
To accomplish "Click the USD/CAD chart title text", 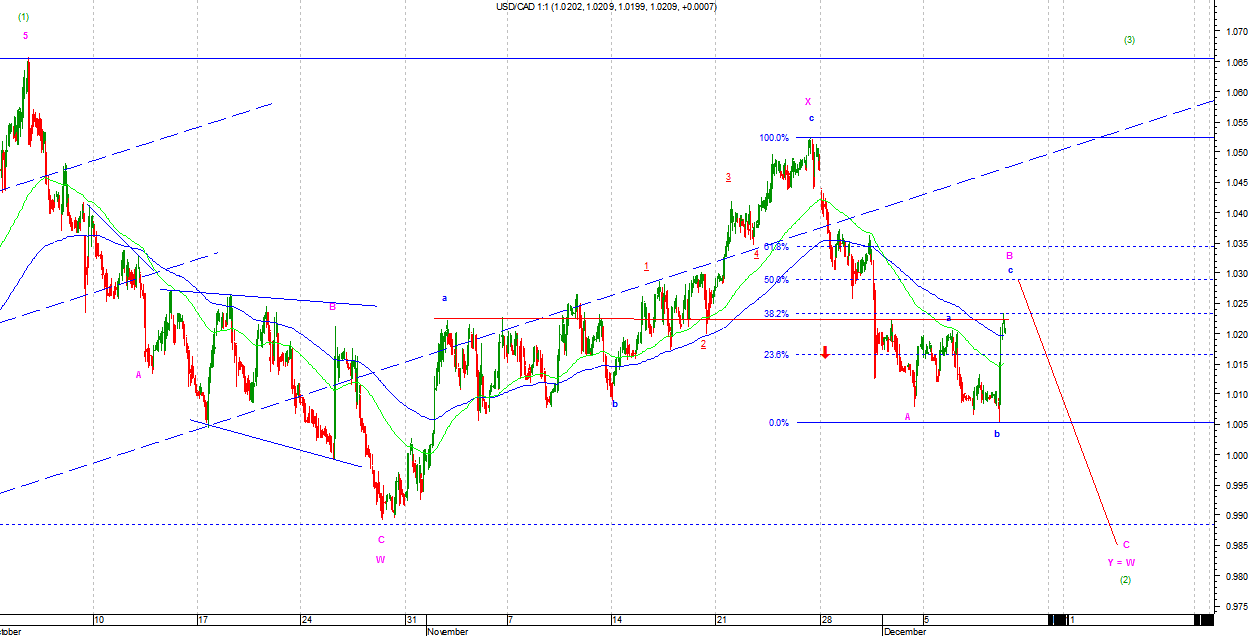I will (x=605, y=7).
